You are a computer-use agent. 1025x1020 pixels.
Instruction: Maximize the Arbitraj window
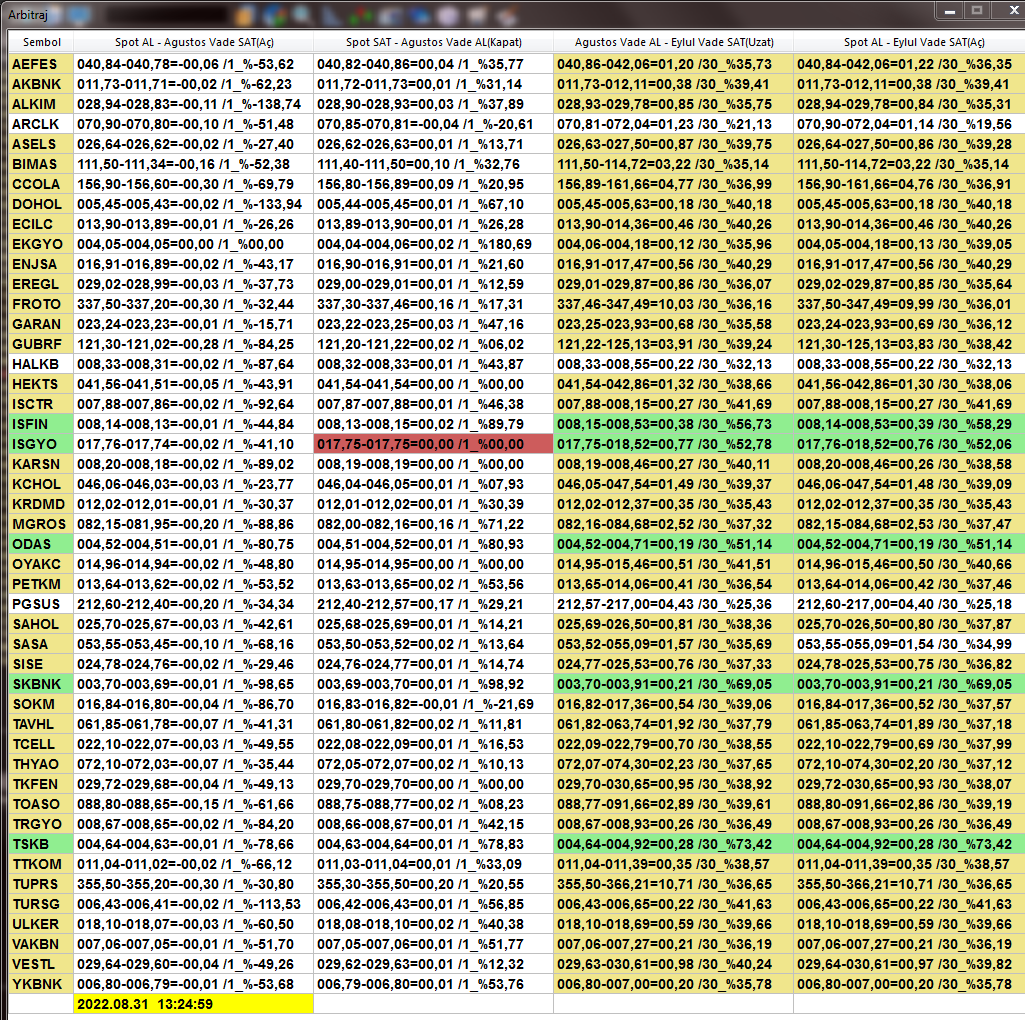977,10
